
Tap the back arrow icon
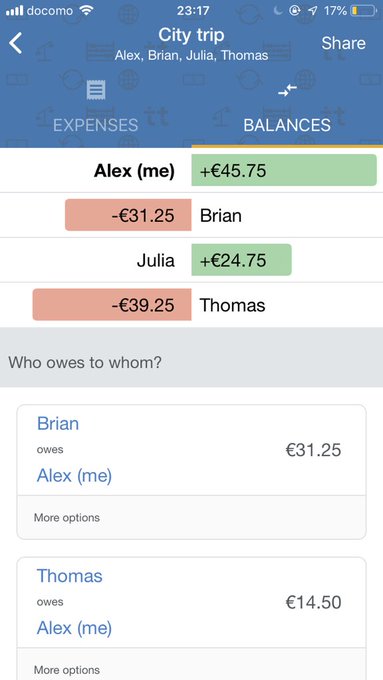(16, 43)
